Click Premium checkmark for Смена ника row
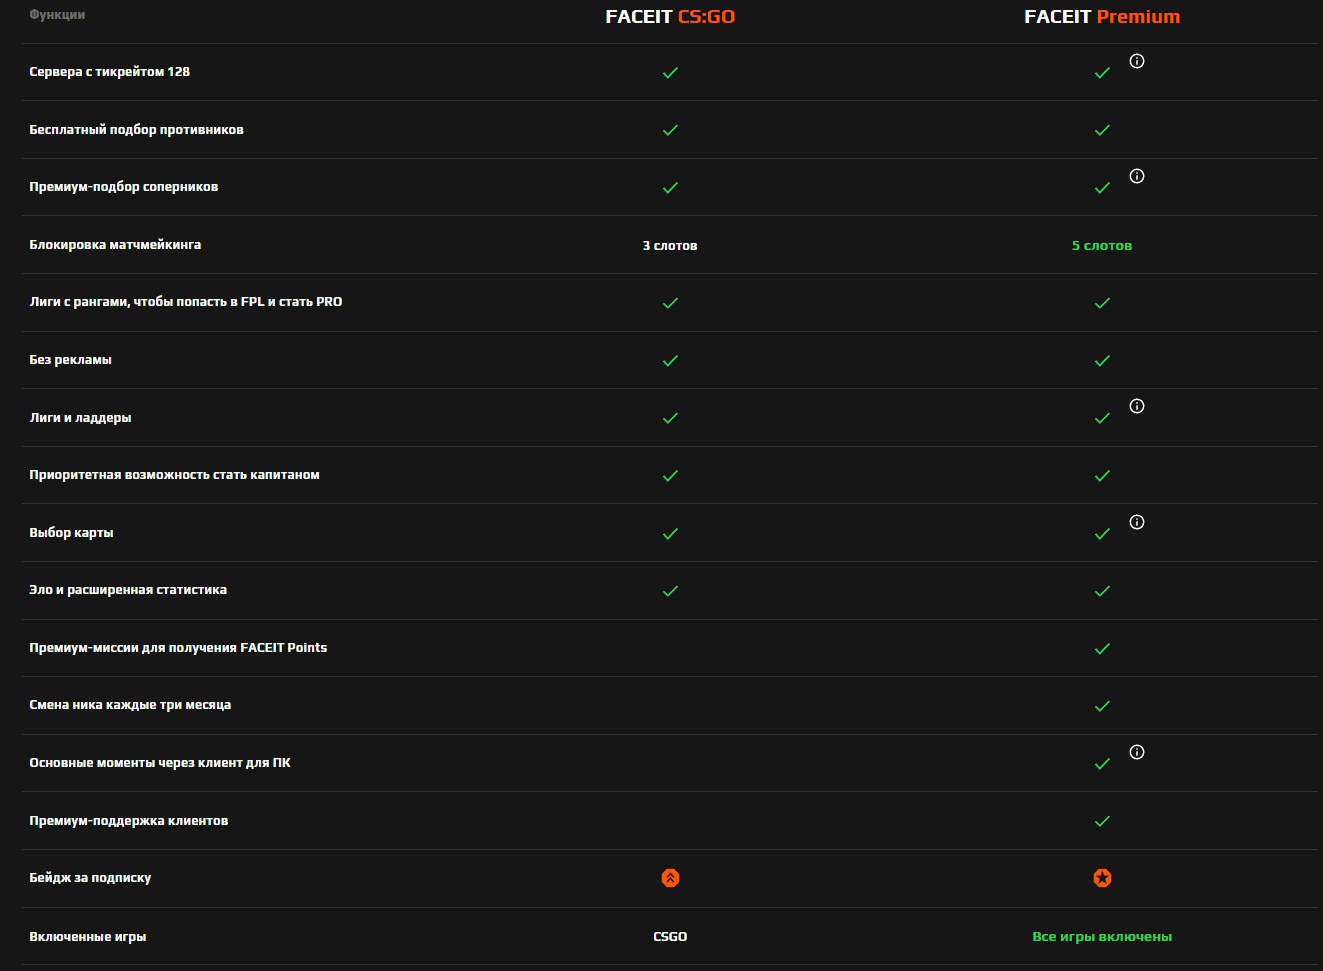The image size is (1323, 971). (x=1102, y=706)
